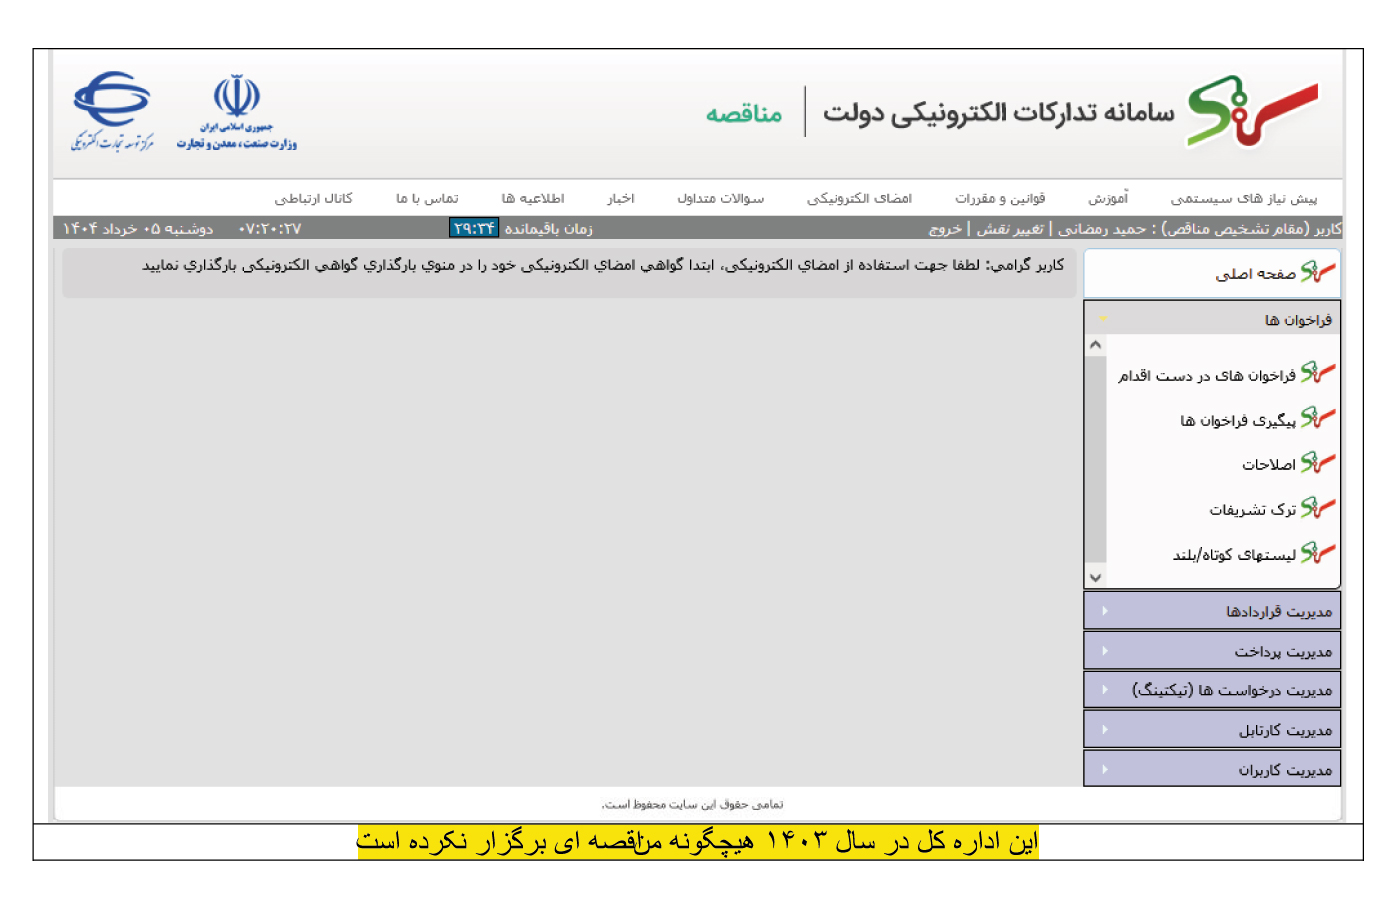1393x910 pixels.
Task: Click the icon beside صفحه اصلی
Action: coord(1318,272)
